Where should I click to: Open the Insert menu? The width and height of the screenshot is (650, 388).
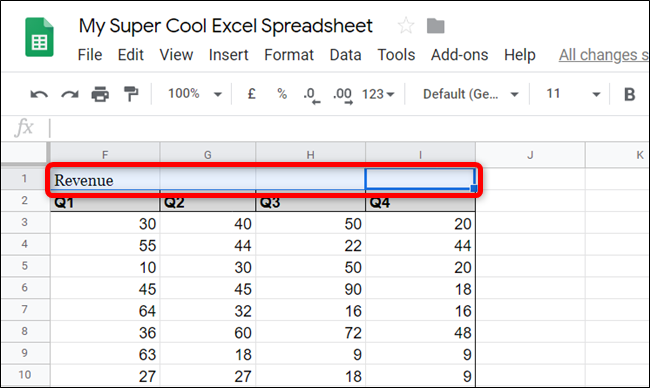click(x=228, y=55)
